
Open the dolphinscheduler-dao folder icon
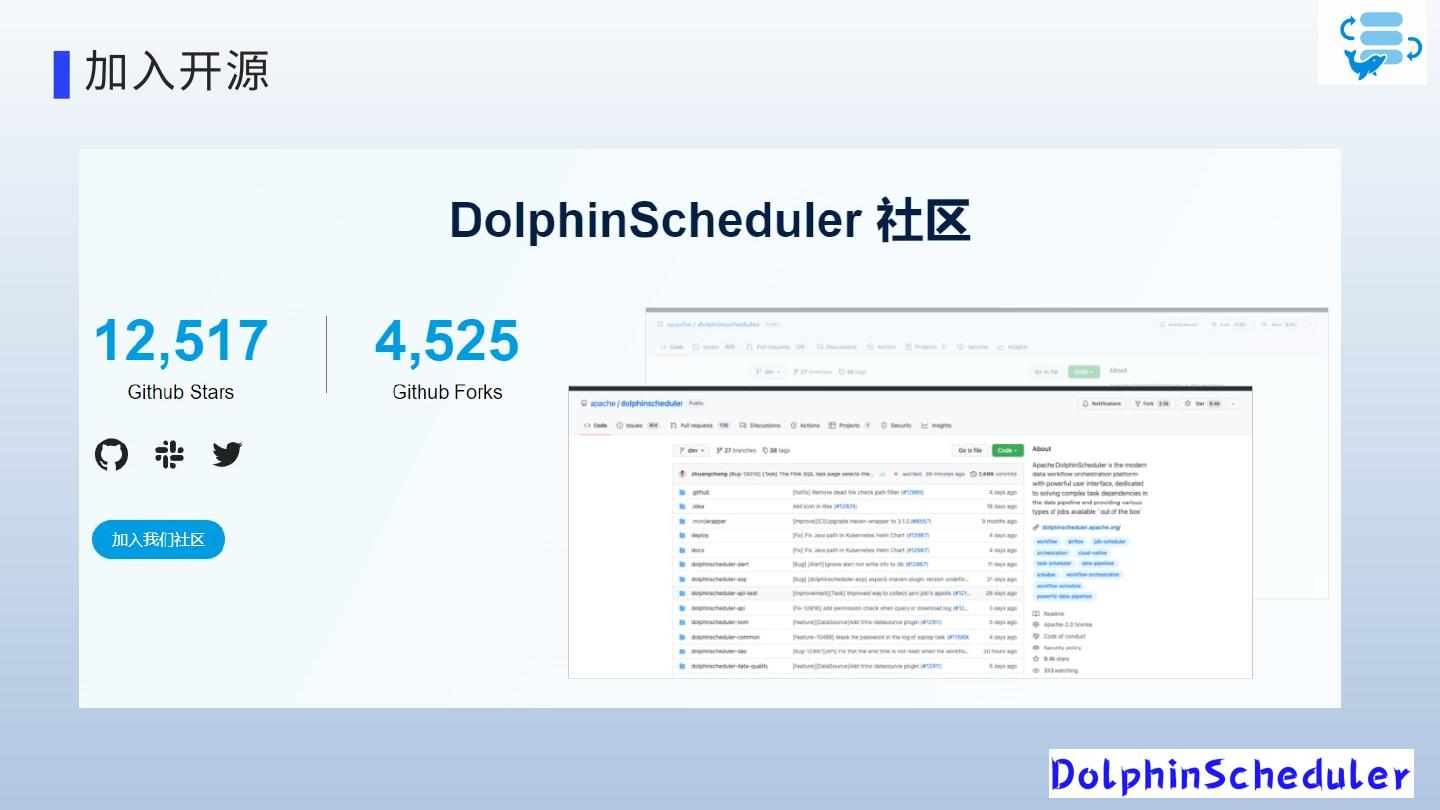[x=682, y=652]
